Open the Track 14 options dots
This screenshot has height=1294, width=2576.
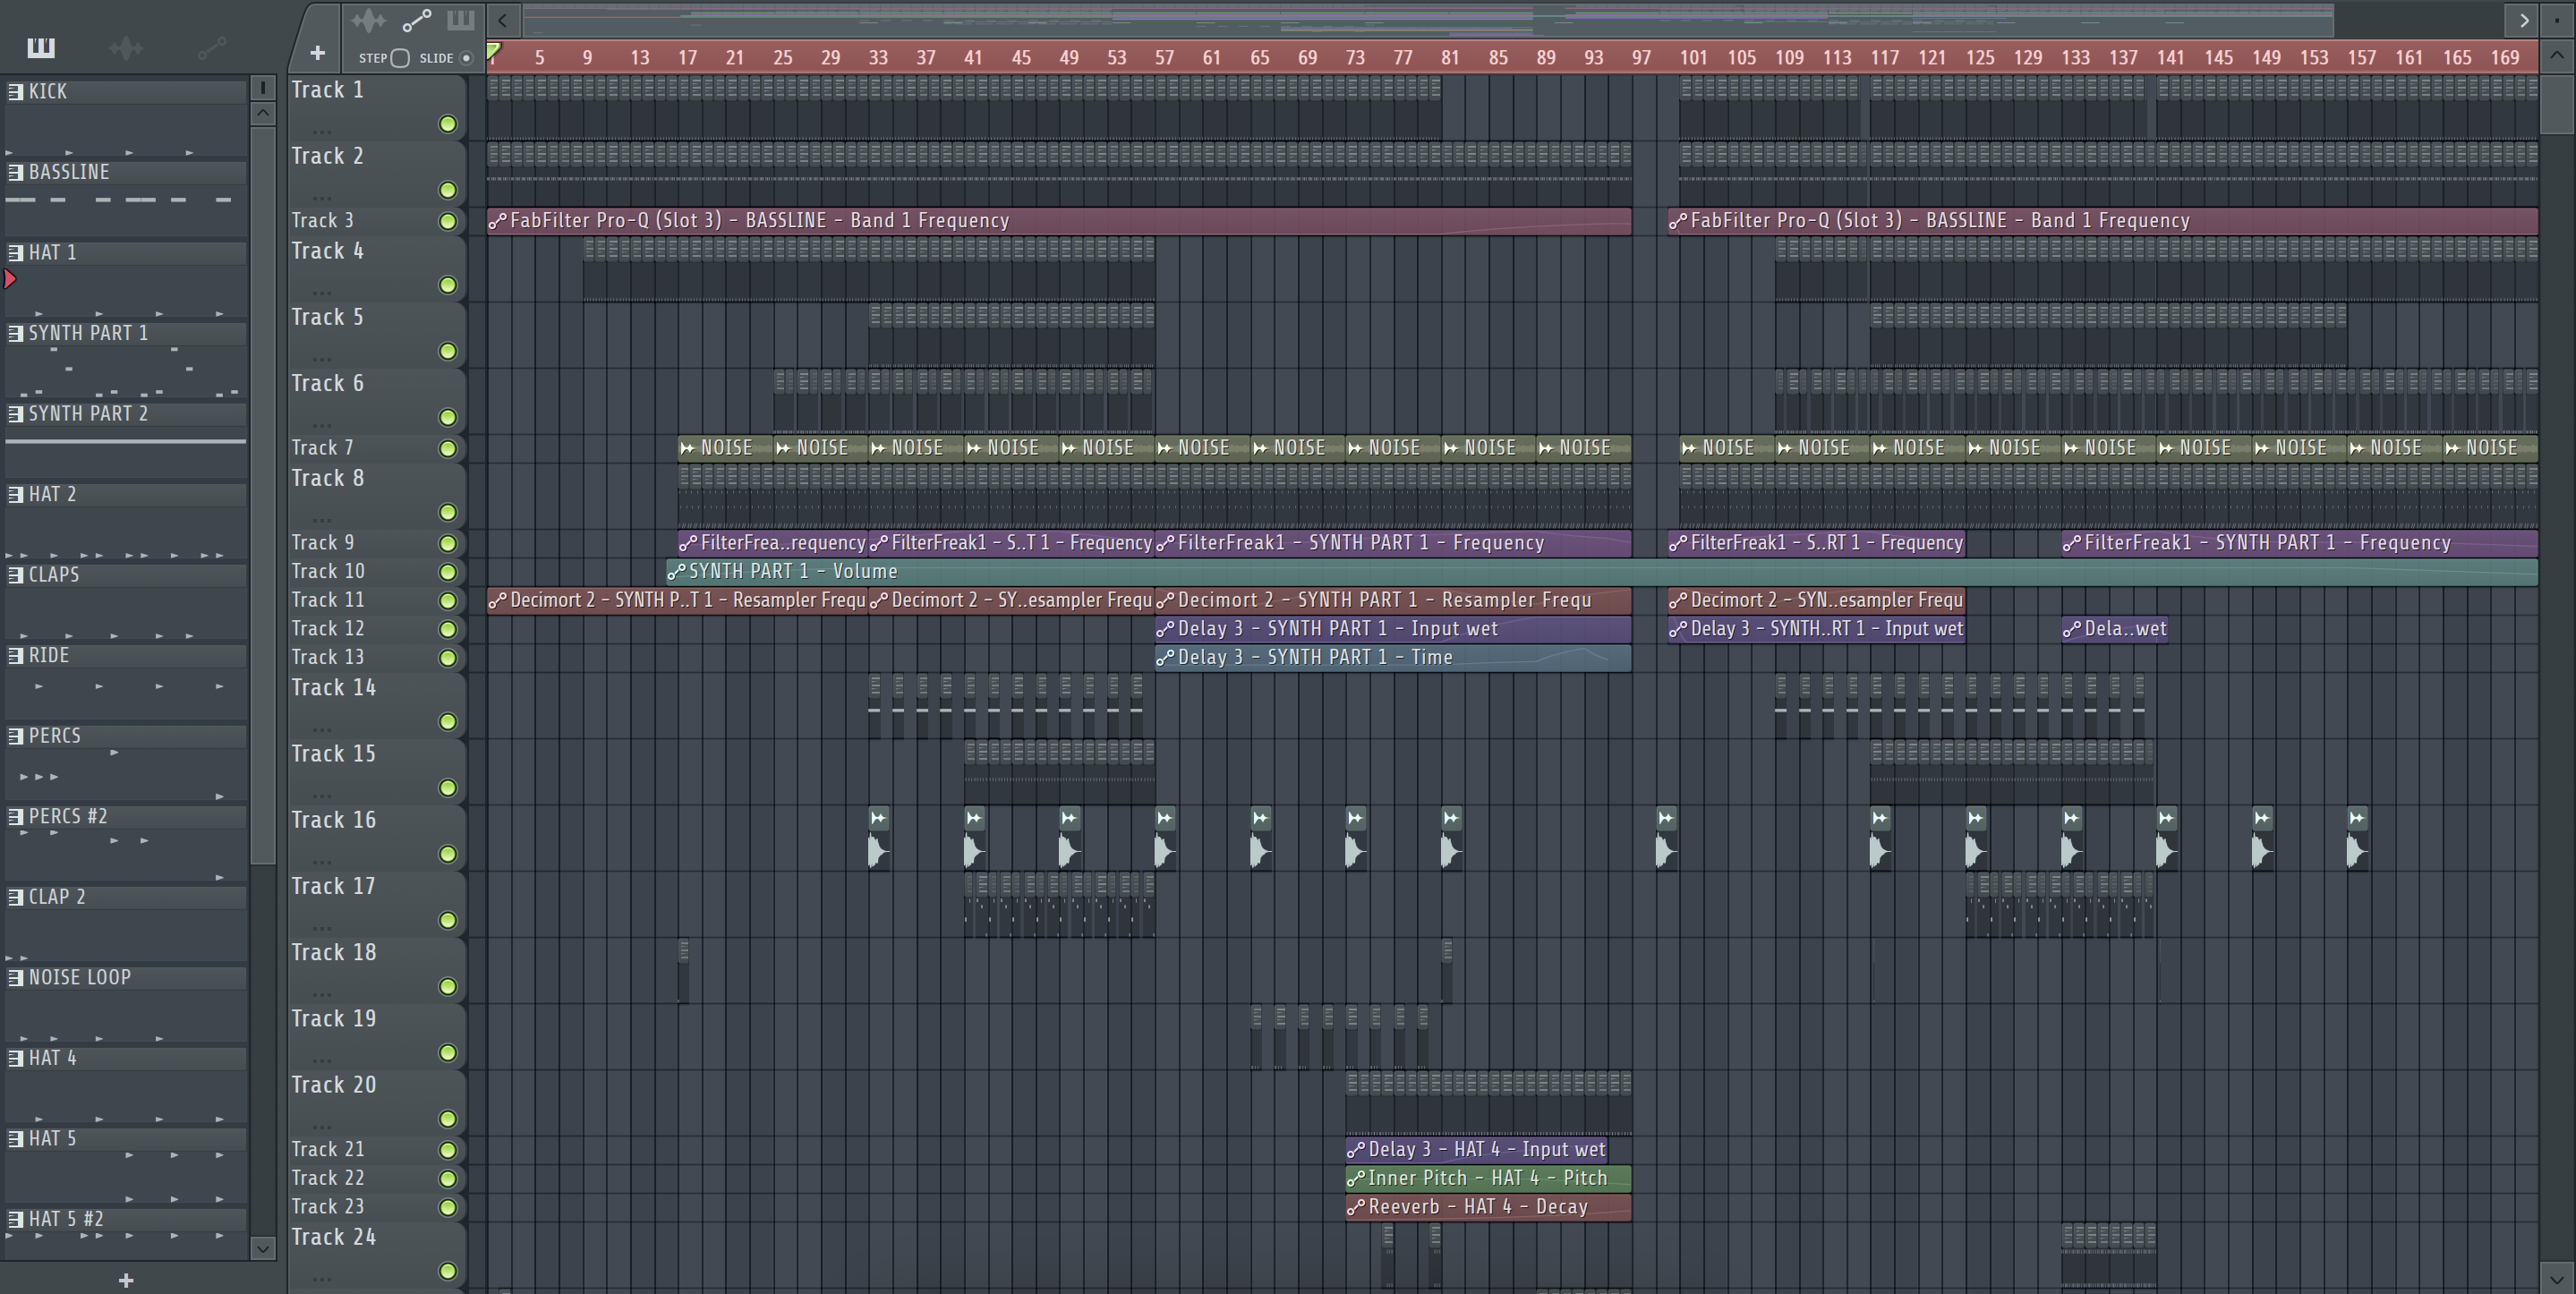pos(321,728)
